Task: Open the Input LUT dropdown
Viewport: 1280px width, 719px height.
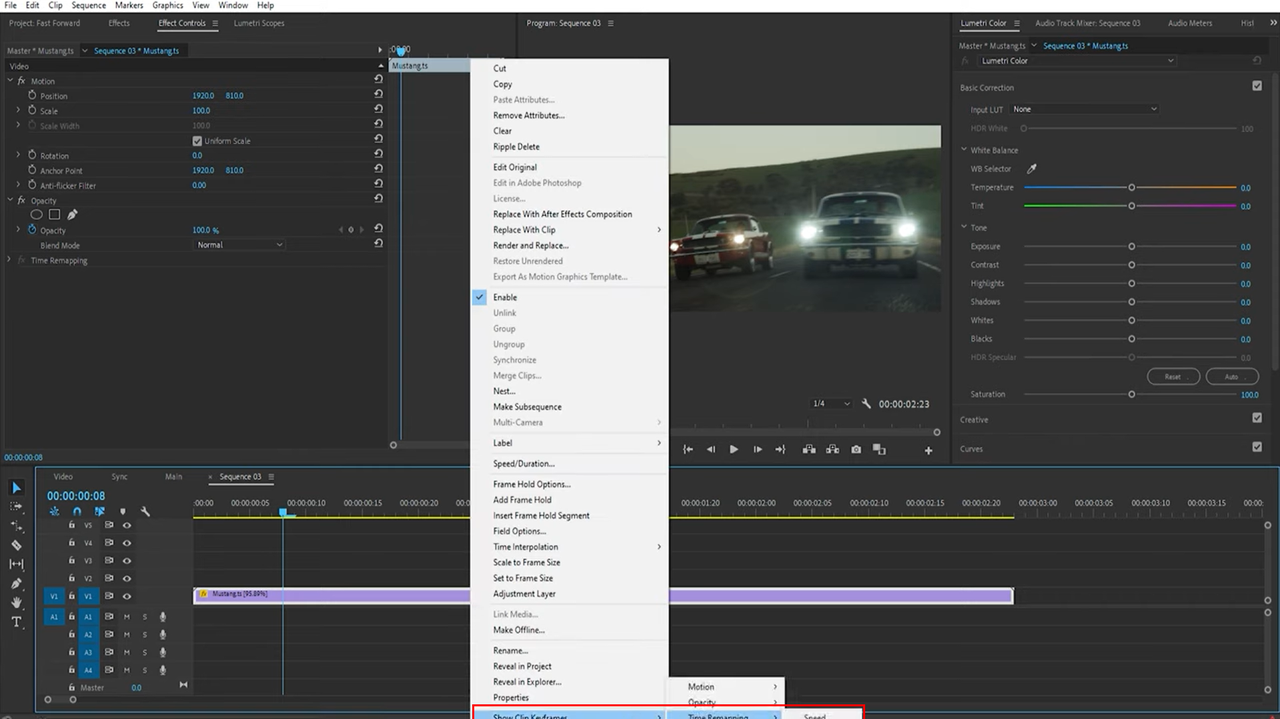Action: [1085, 109]
